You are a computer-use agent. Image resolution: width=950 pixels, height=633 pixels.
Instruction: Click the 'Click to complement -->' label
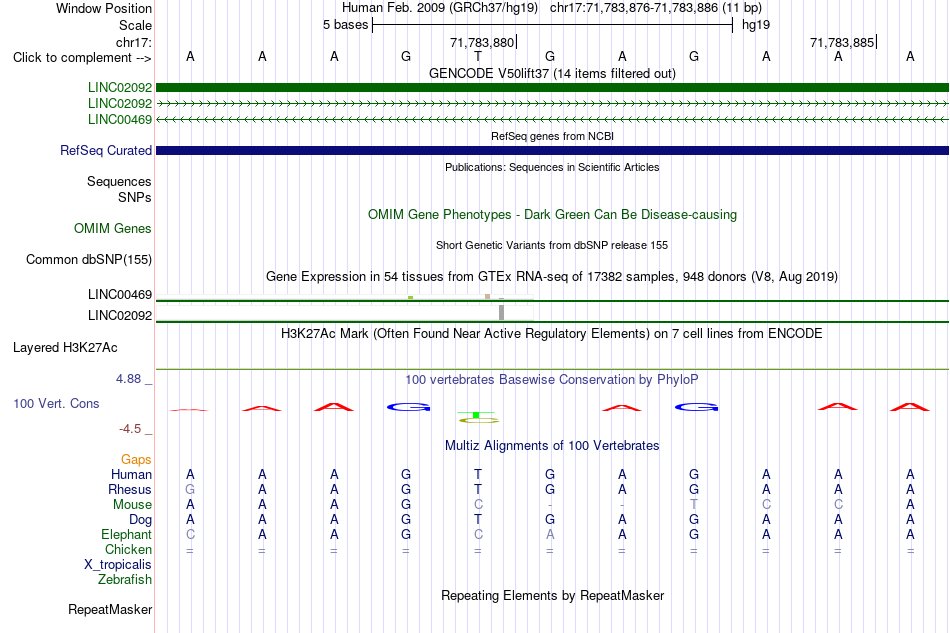click(82, 58)
